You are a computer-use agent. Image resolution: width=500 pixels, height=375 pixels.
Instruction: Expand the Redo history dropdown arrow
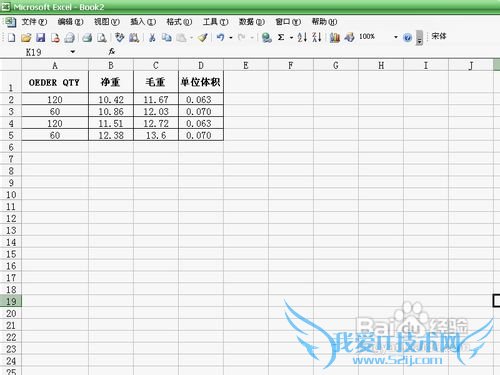coord(252,38)
